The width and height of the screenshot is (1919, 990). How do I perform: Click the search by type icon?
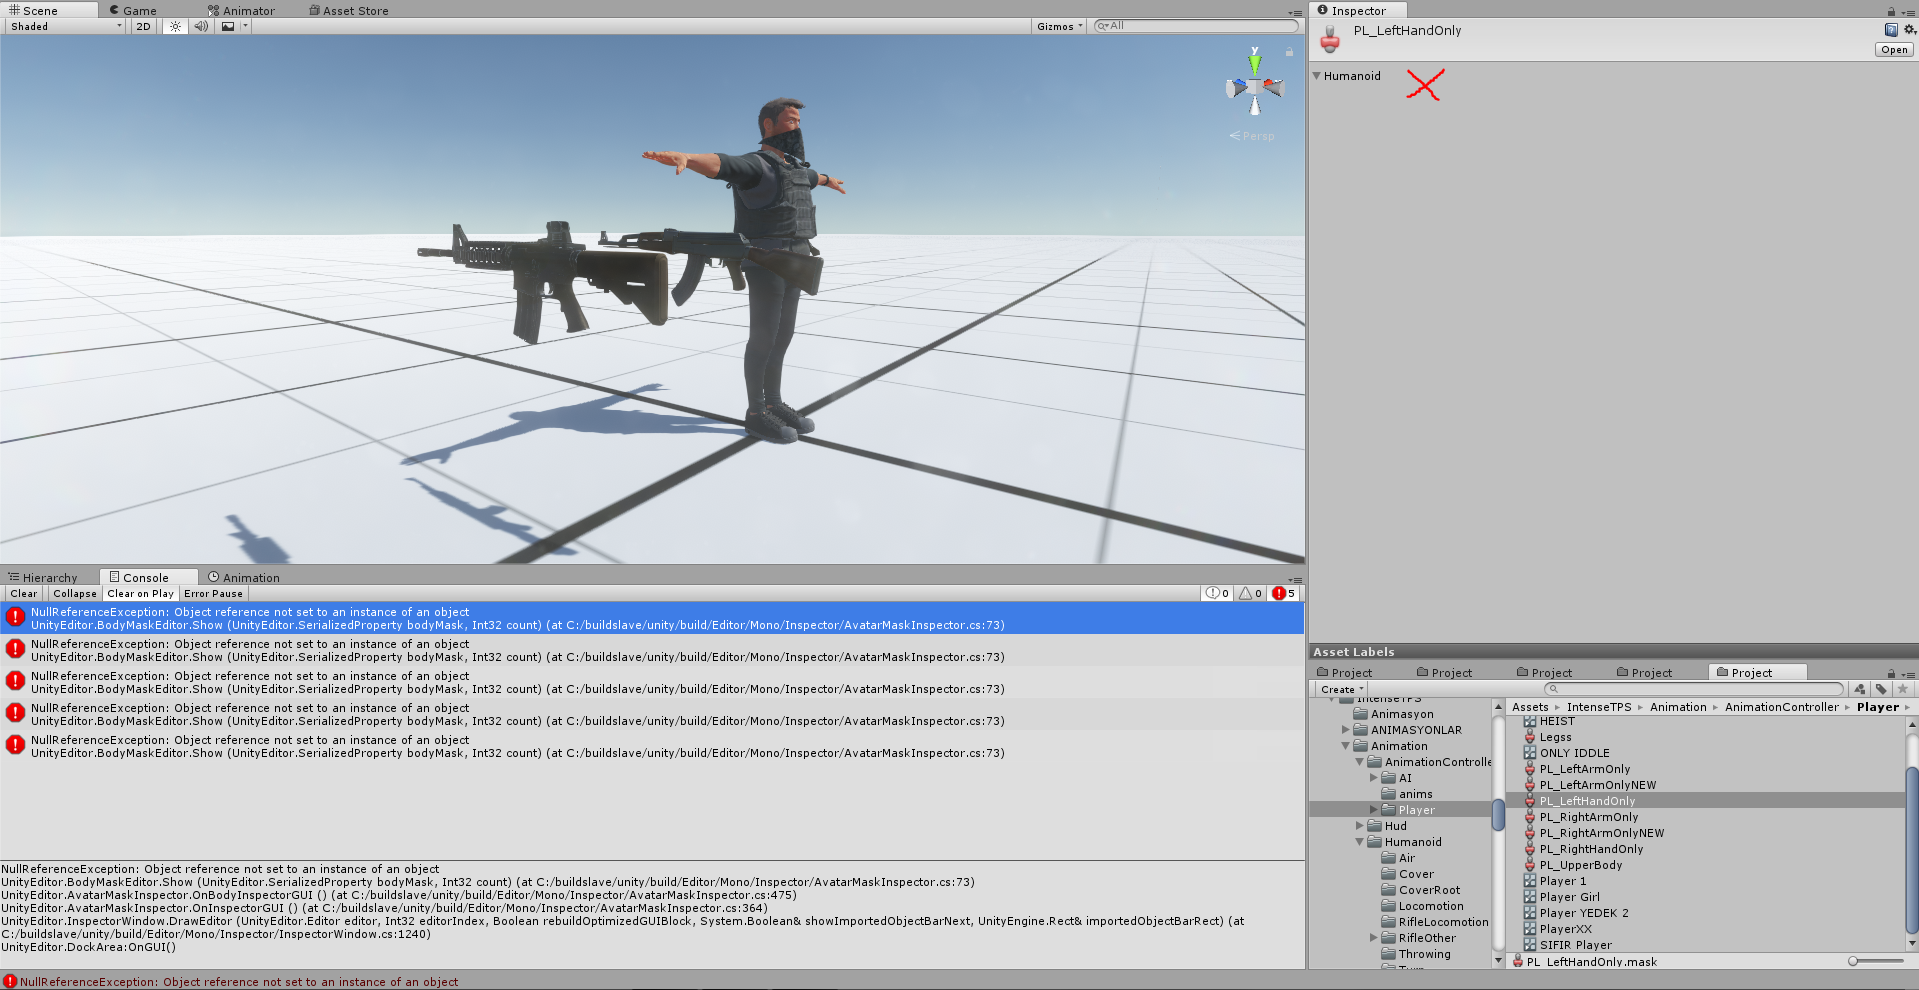click(1859, 689)
